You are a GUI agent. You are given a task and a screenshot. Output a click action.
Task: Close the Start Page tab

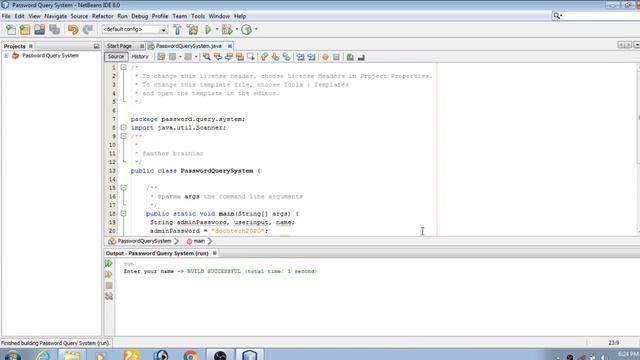tap(142, 46)
